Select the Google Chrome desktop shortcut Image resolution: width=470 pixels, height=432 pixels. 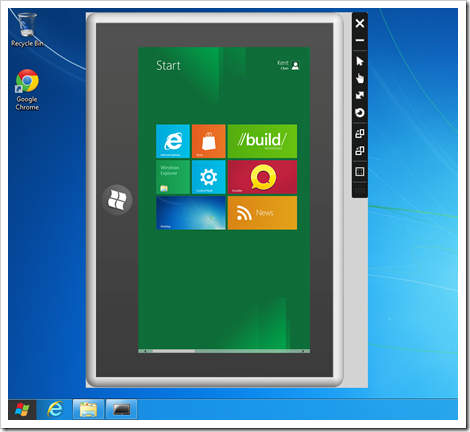[x=27, y=90]
